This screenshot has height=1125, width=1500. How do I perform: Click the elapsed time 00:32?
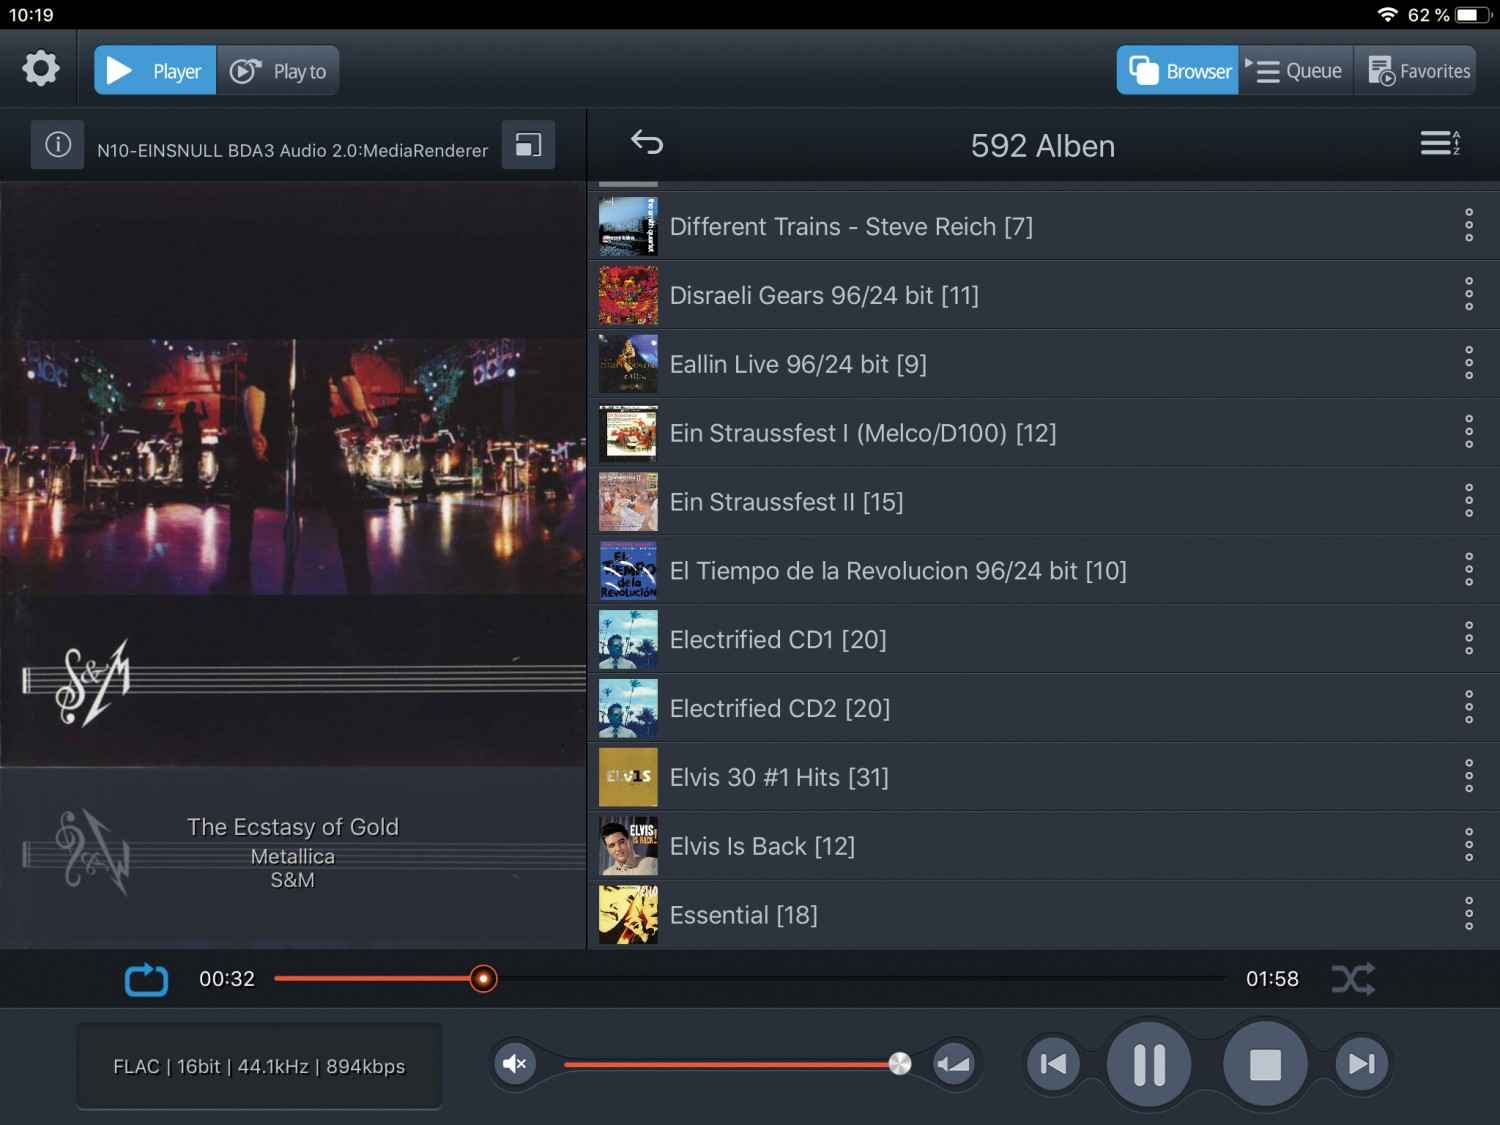click(227, 979)
